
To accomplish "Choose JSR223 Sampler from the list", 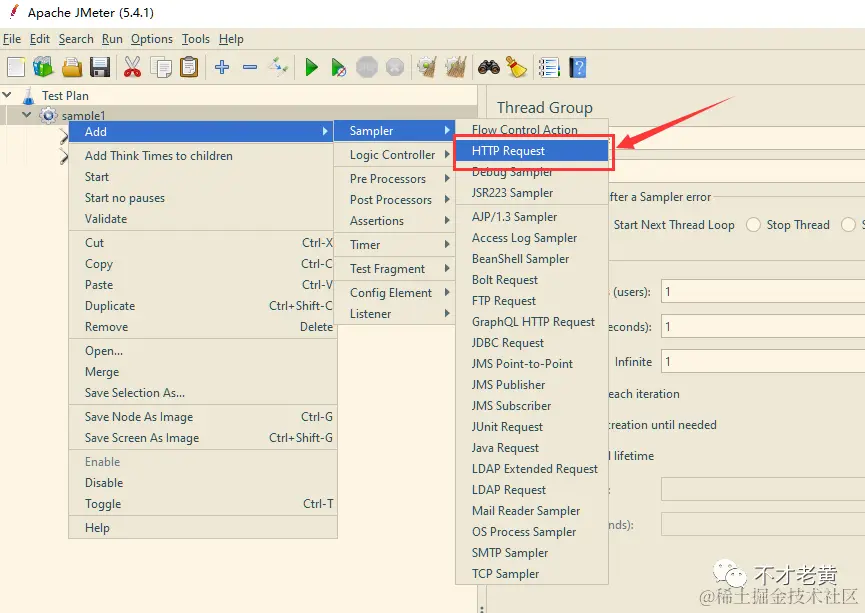I will point(532,193).
